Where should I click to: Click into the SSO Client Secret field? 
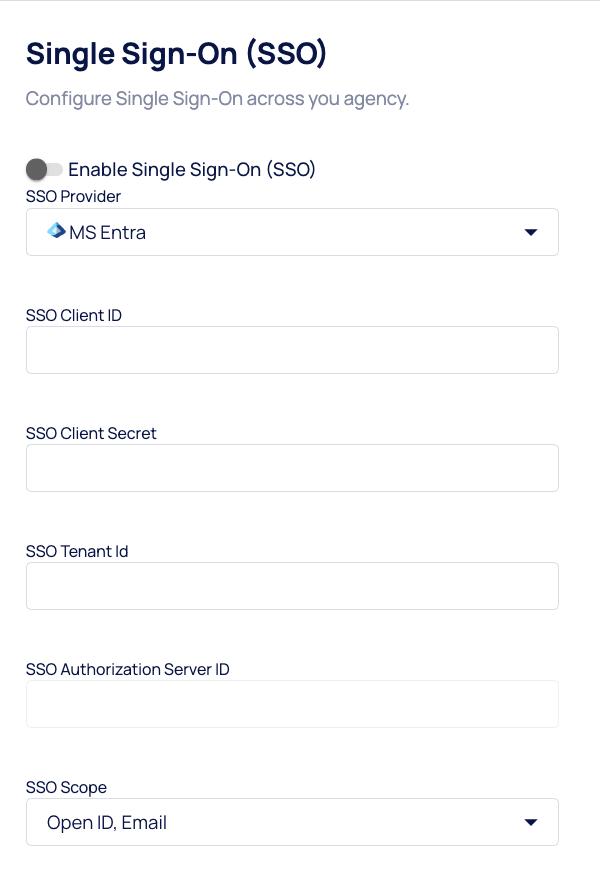[x=292, y=468]
